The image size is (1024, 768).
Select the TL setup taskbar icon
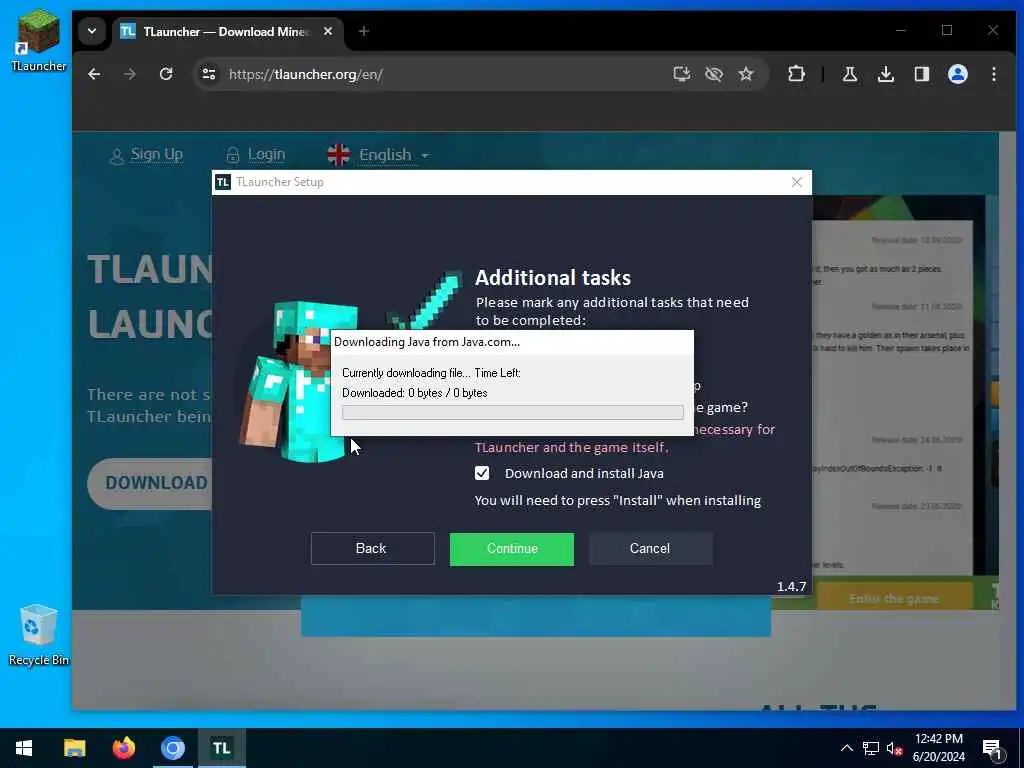point(221,748)
